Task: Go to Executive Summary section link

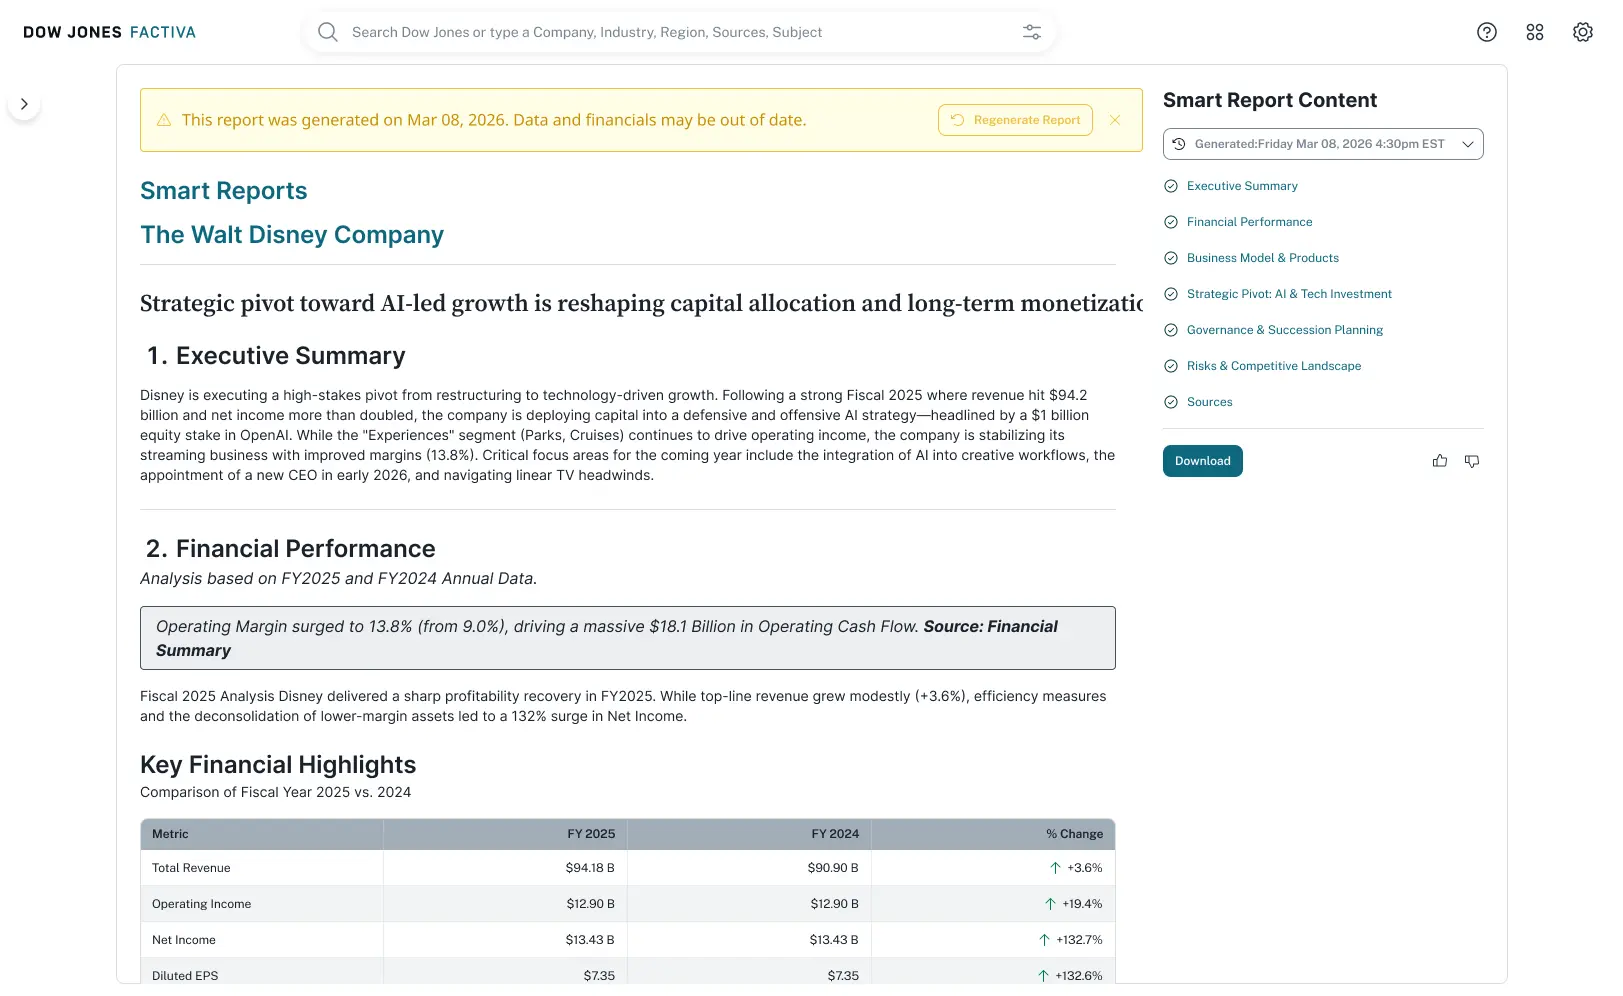Action: 1242,186
